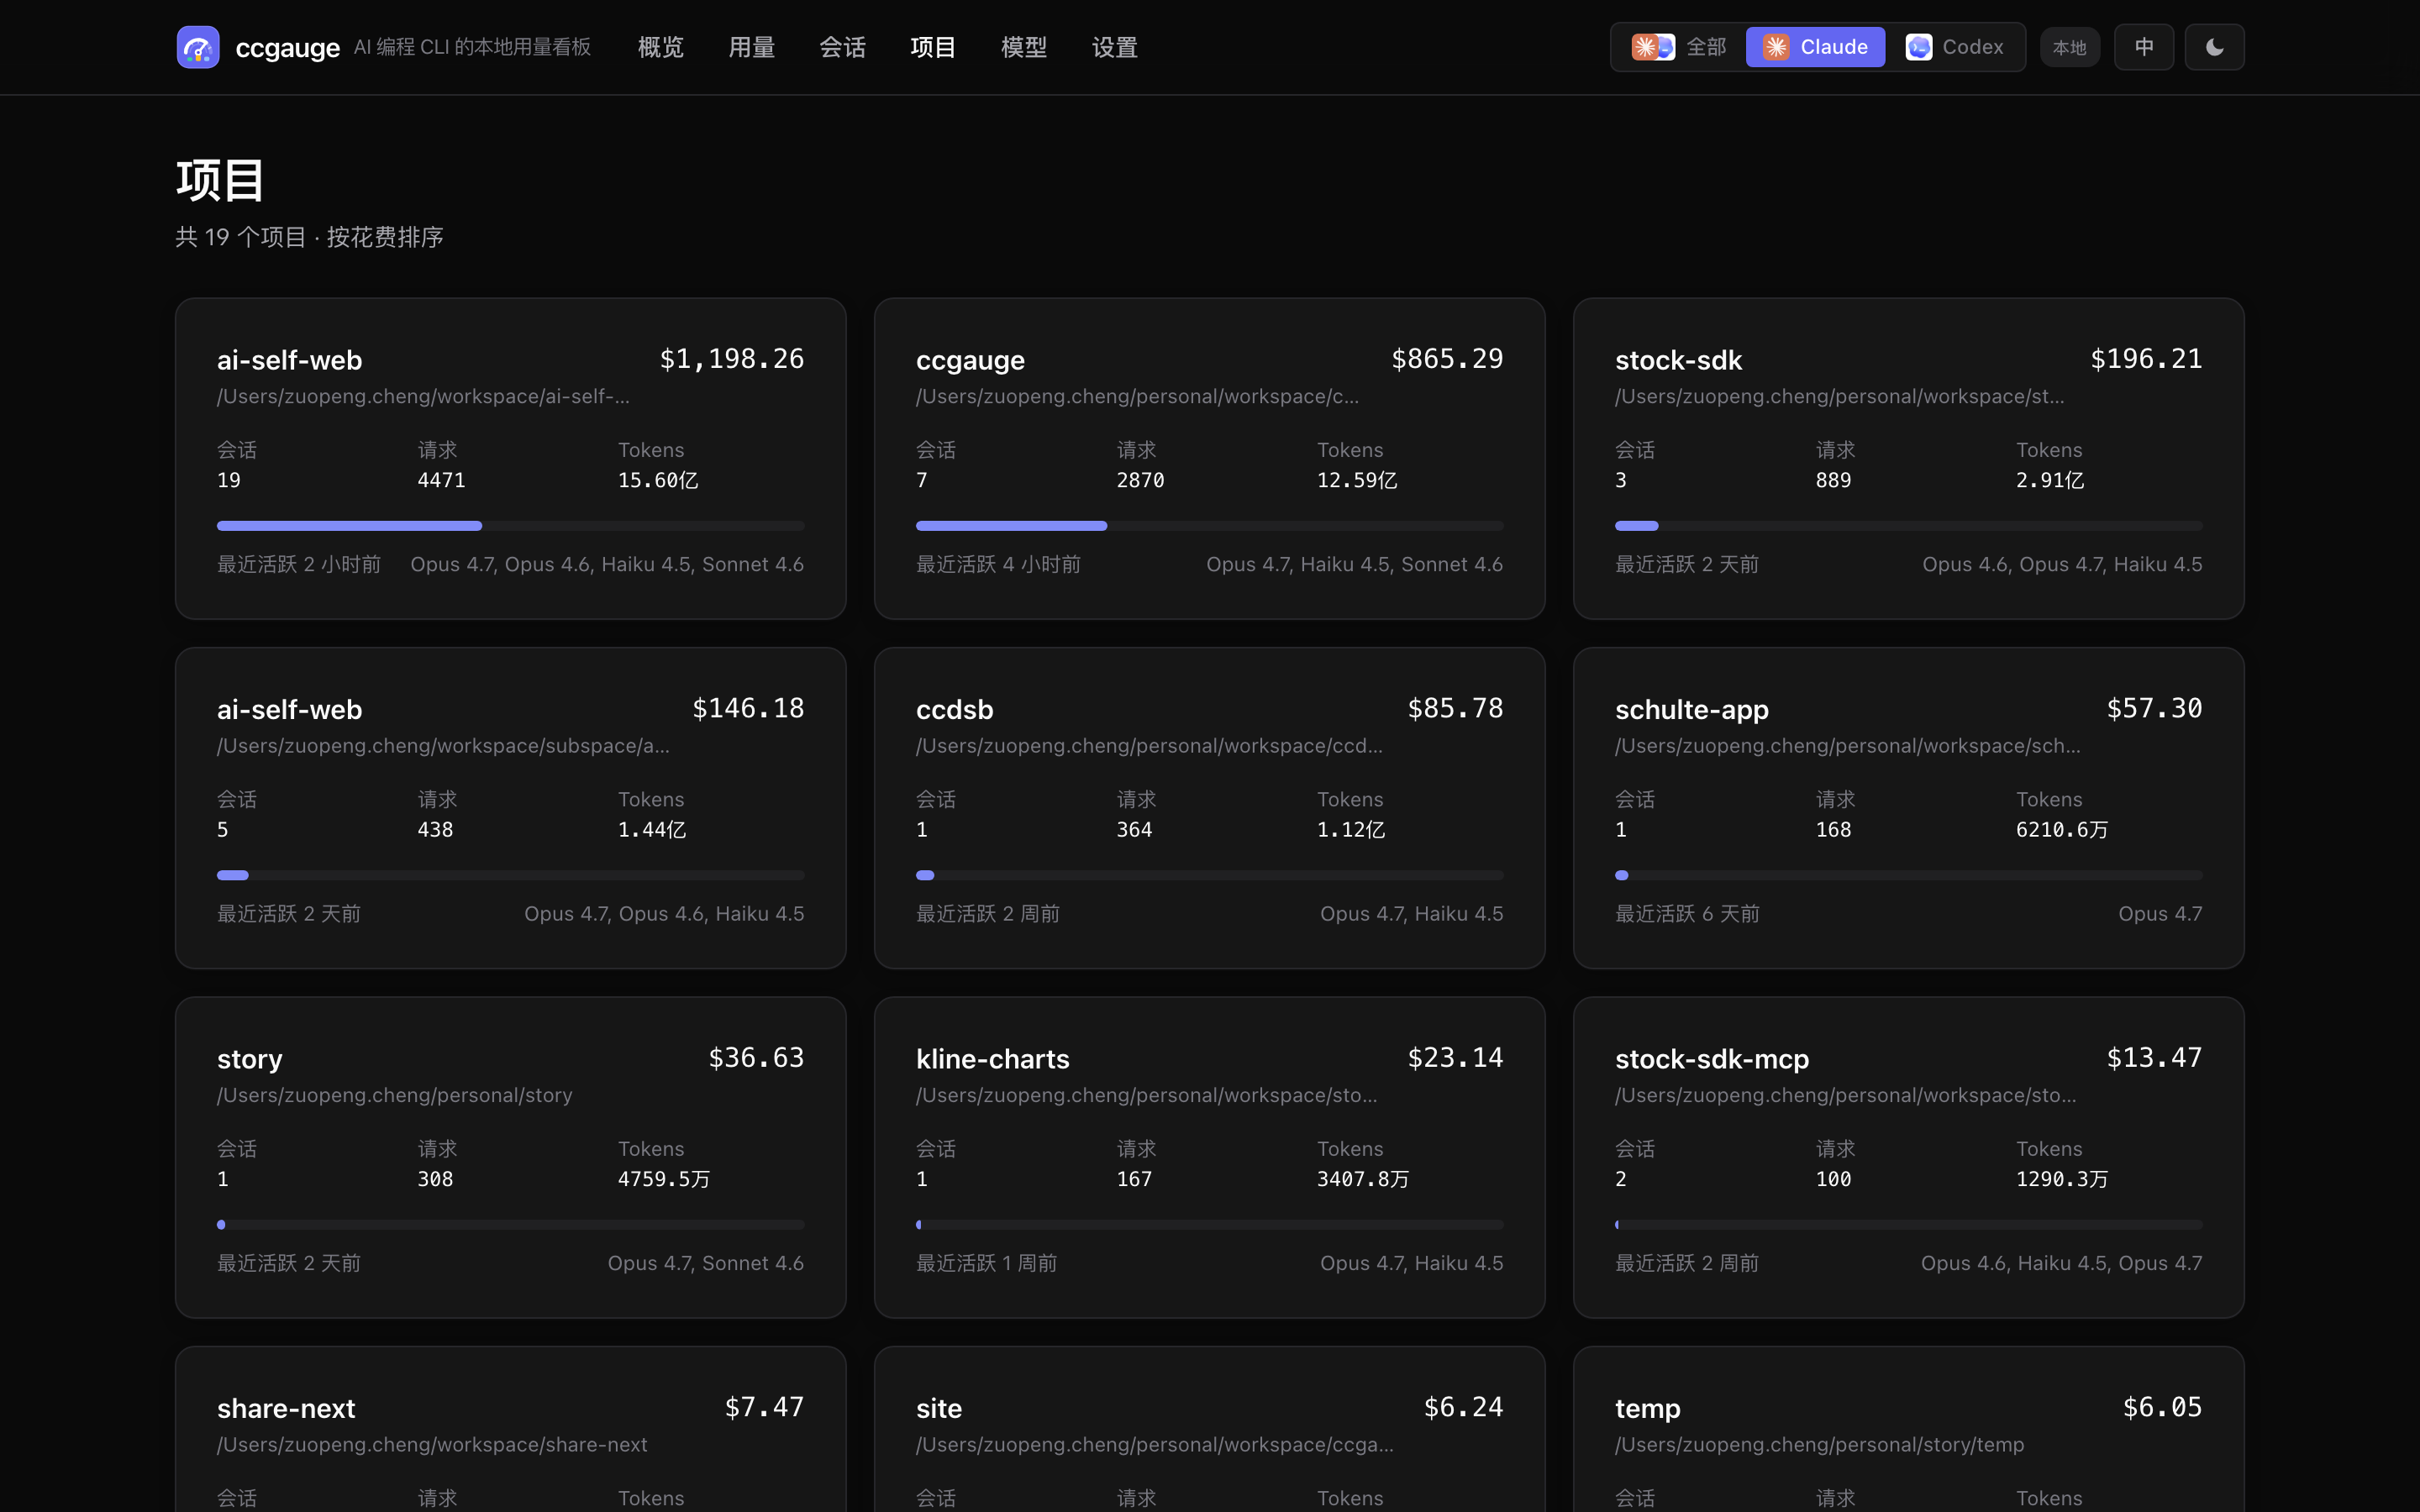Switch language with the 中 button
The width and height of the screenshot is (2420, 1512).
tap(2144, 47)
